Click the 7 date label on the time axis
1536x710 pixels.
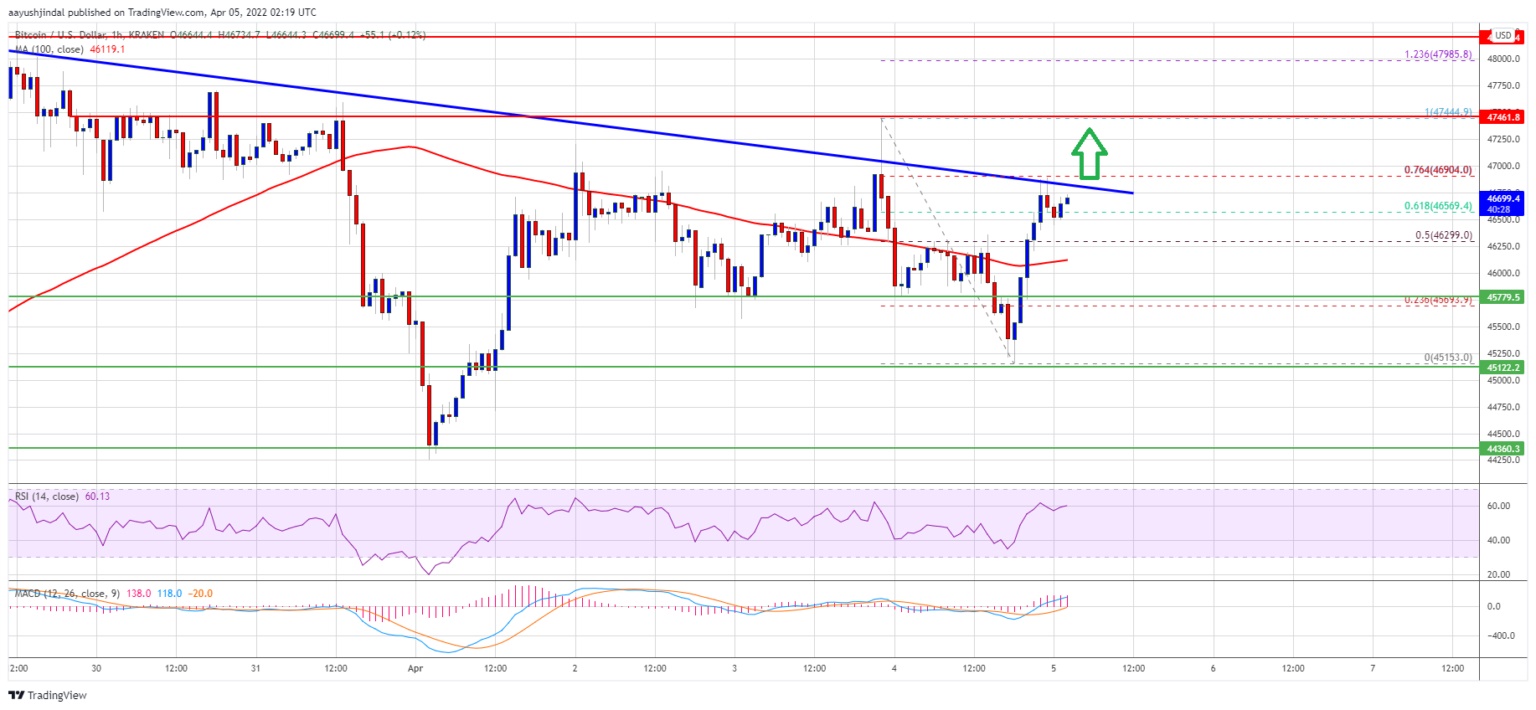1372,666
